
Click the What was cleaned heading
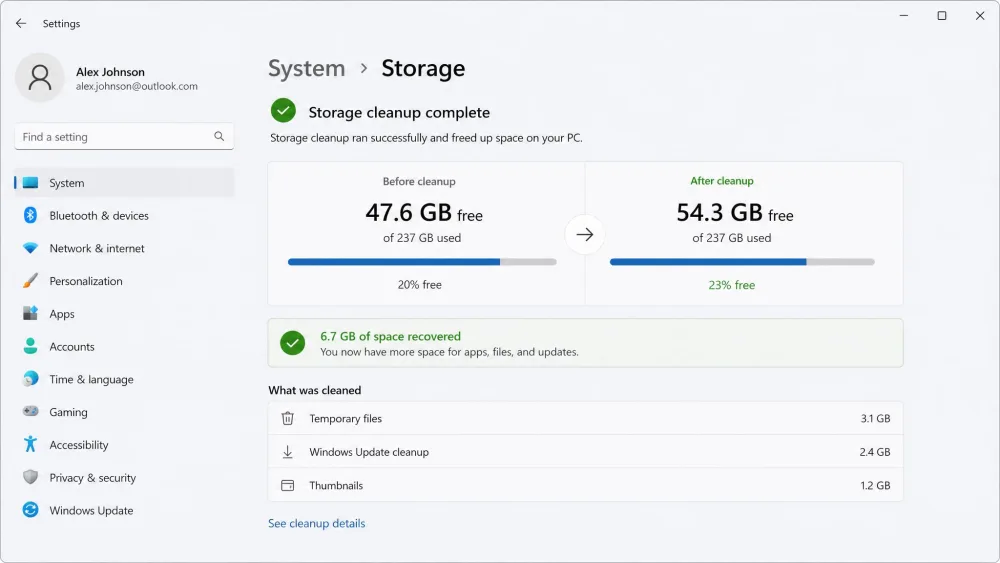pyautogui.click(x=314, y=390)
